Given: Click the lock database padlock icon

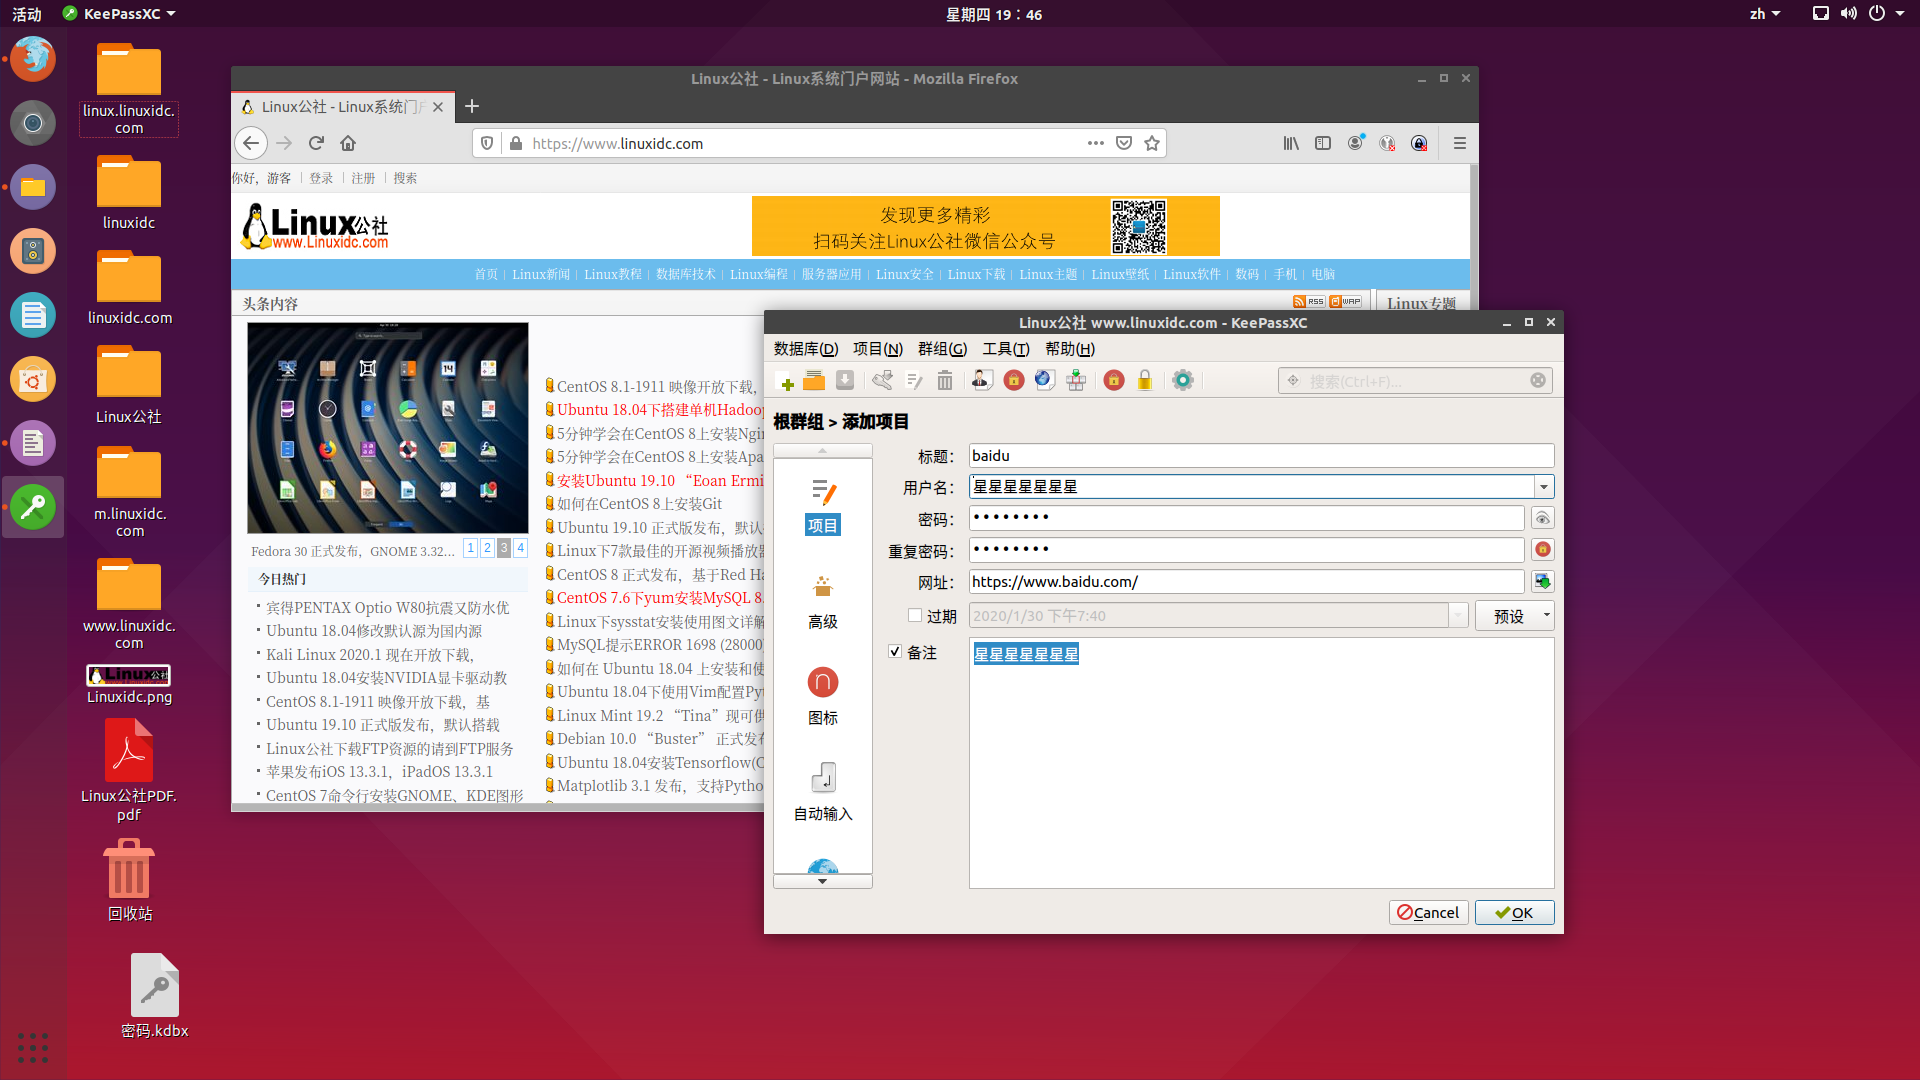Looking at the screenshot, I should click(1145, 381).
